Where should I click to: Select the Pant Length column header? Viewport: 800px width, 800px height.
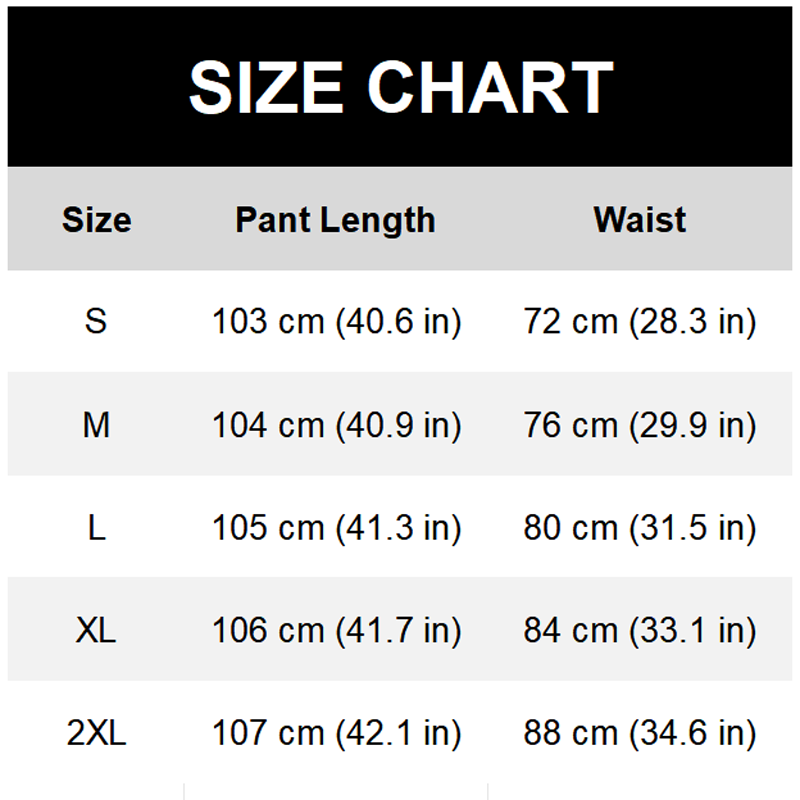point(335,220)
